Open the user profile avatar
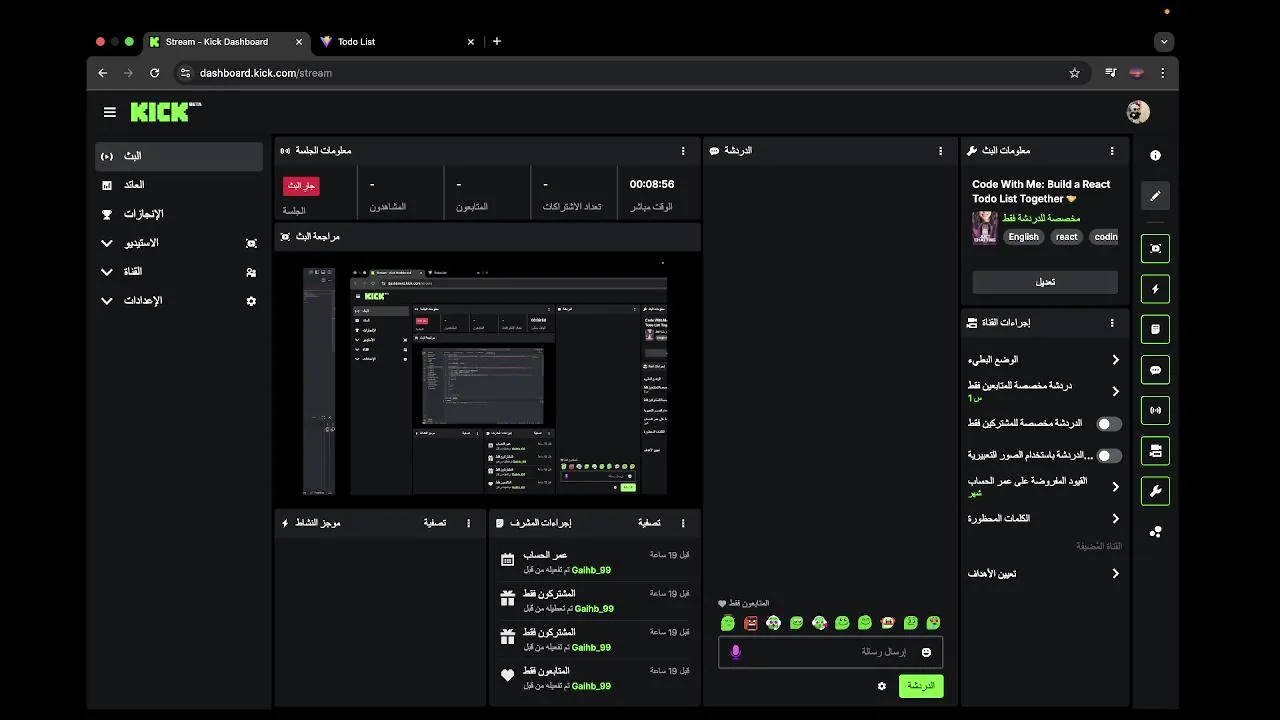The image size is (1280, 720). pos(1138,112)
